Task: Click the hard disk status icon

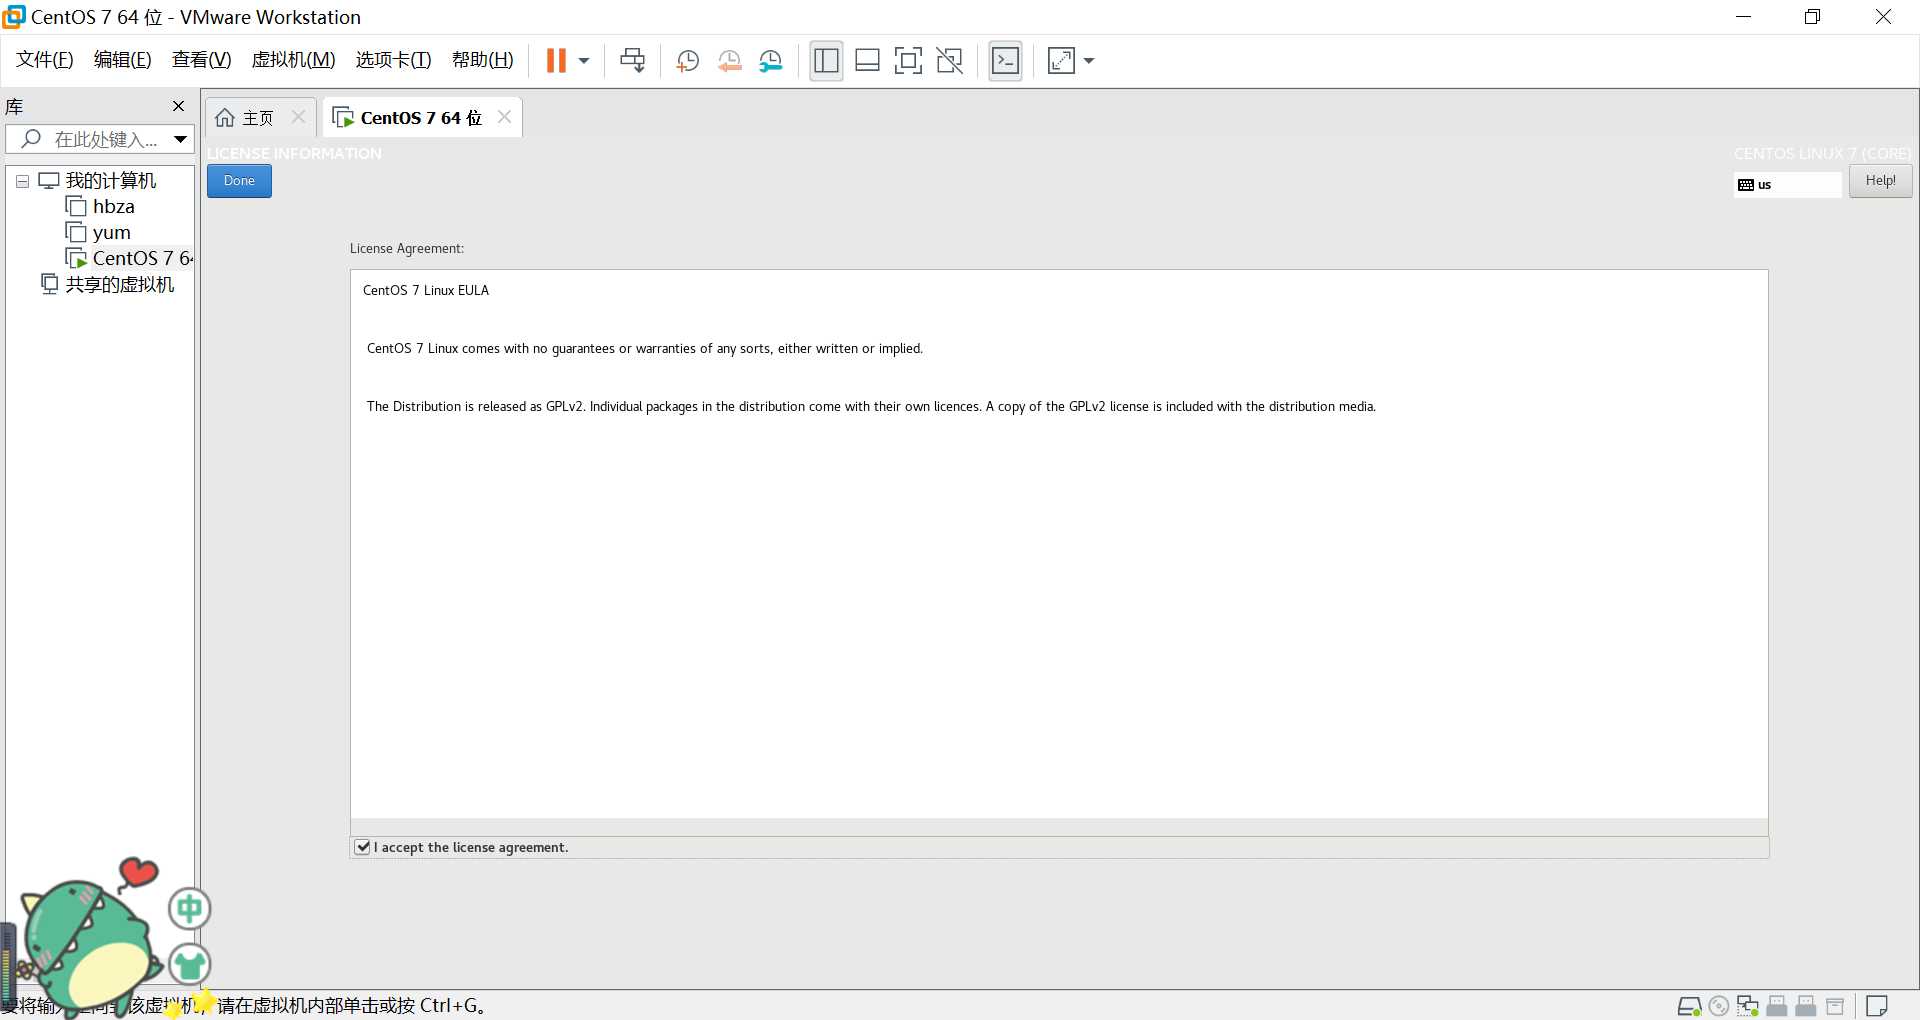Action: click(x=1689, y=1006)
